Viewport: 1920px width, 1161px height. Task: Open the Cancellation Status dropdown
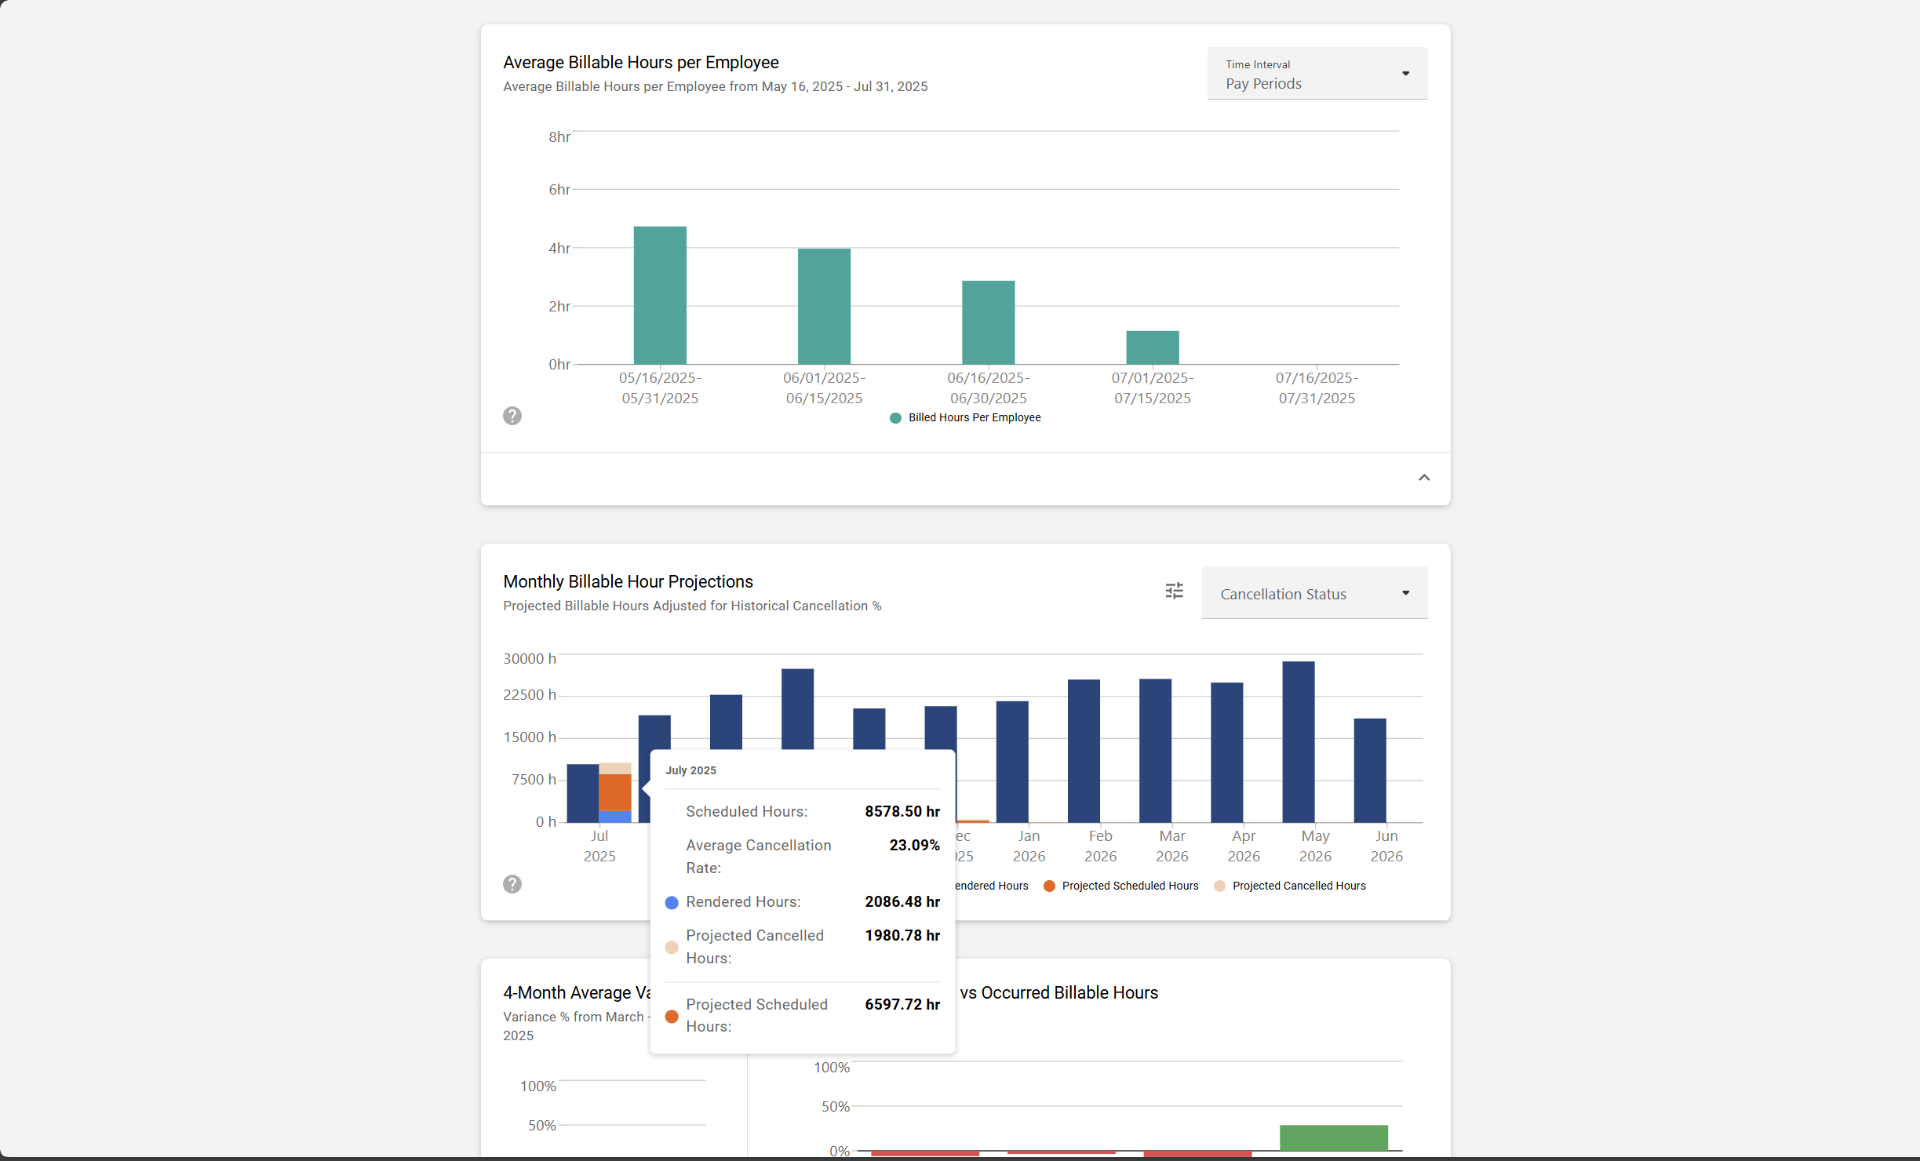tap(1314, 592)
